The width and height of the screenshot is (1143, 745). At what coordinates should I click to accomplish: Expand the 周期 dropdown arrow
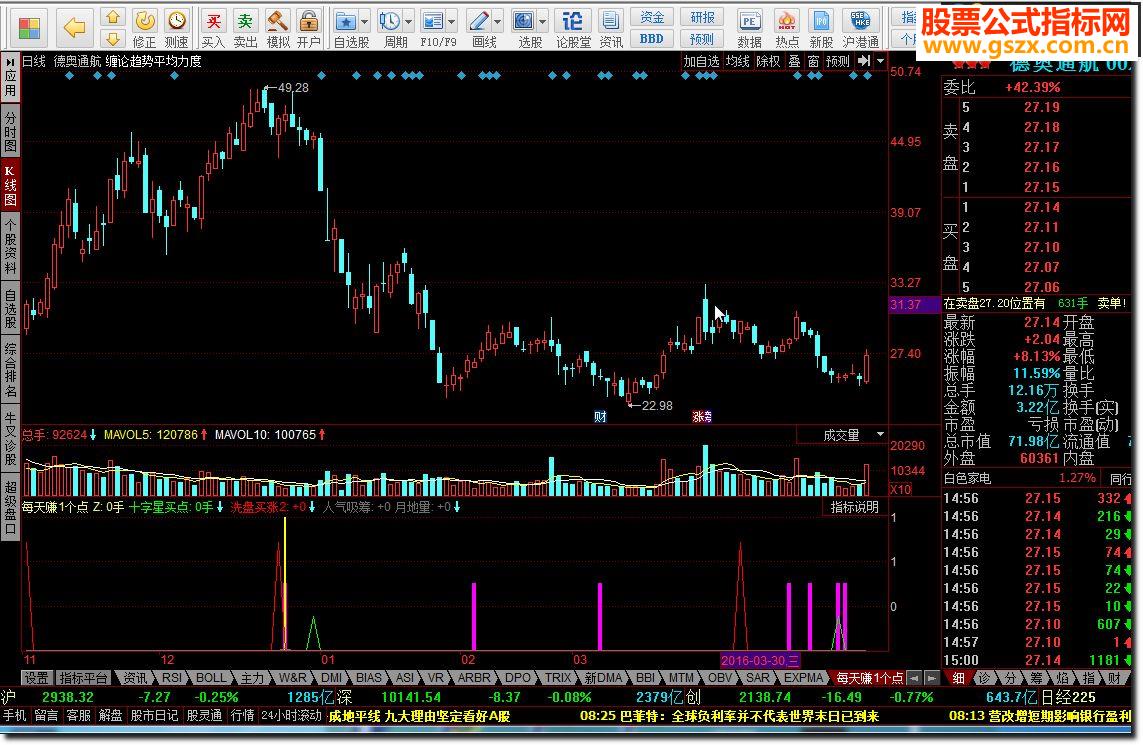tap(408, 21)
